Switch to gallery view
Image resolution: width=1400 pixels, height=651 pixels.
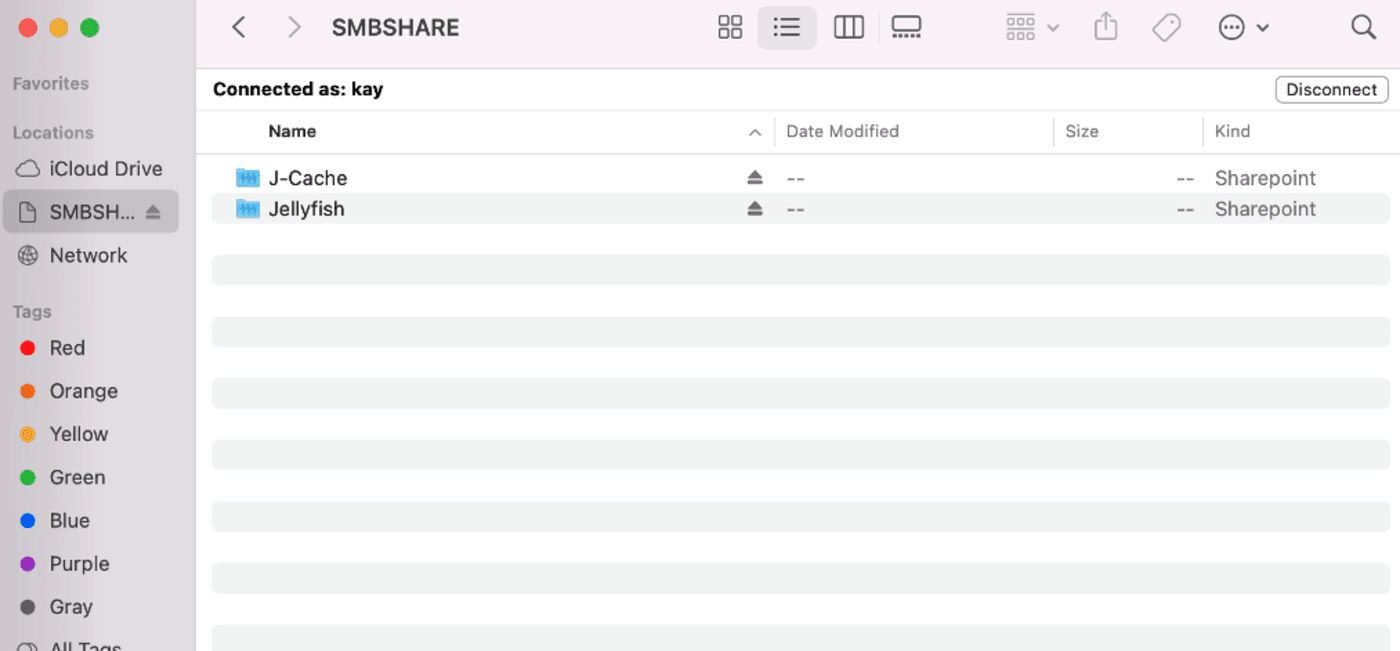click(x=906, y=28)
